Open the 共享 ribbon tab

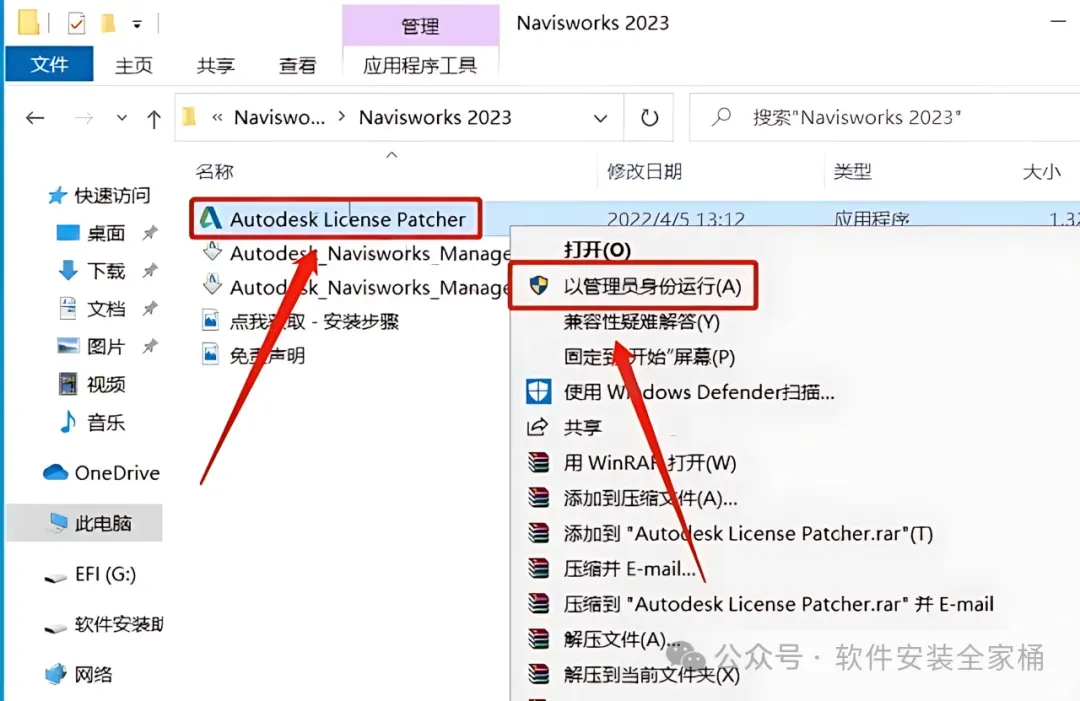pyautogui.click(x=216, y=65)
